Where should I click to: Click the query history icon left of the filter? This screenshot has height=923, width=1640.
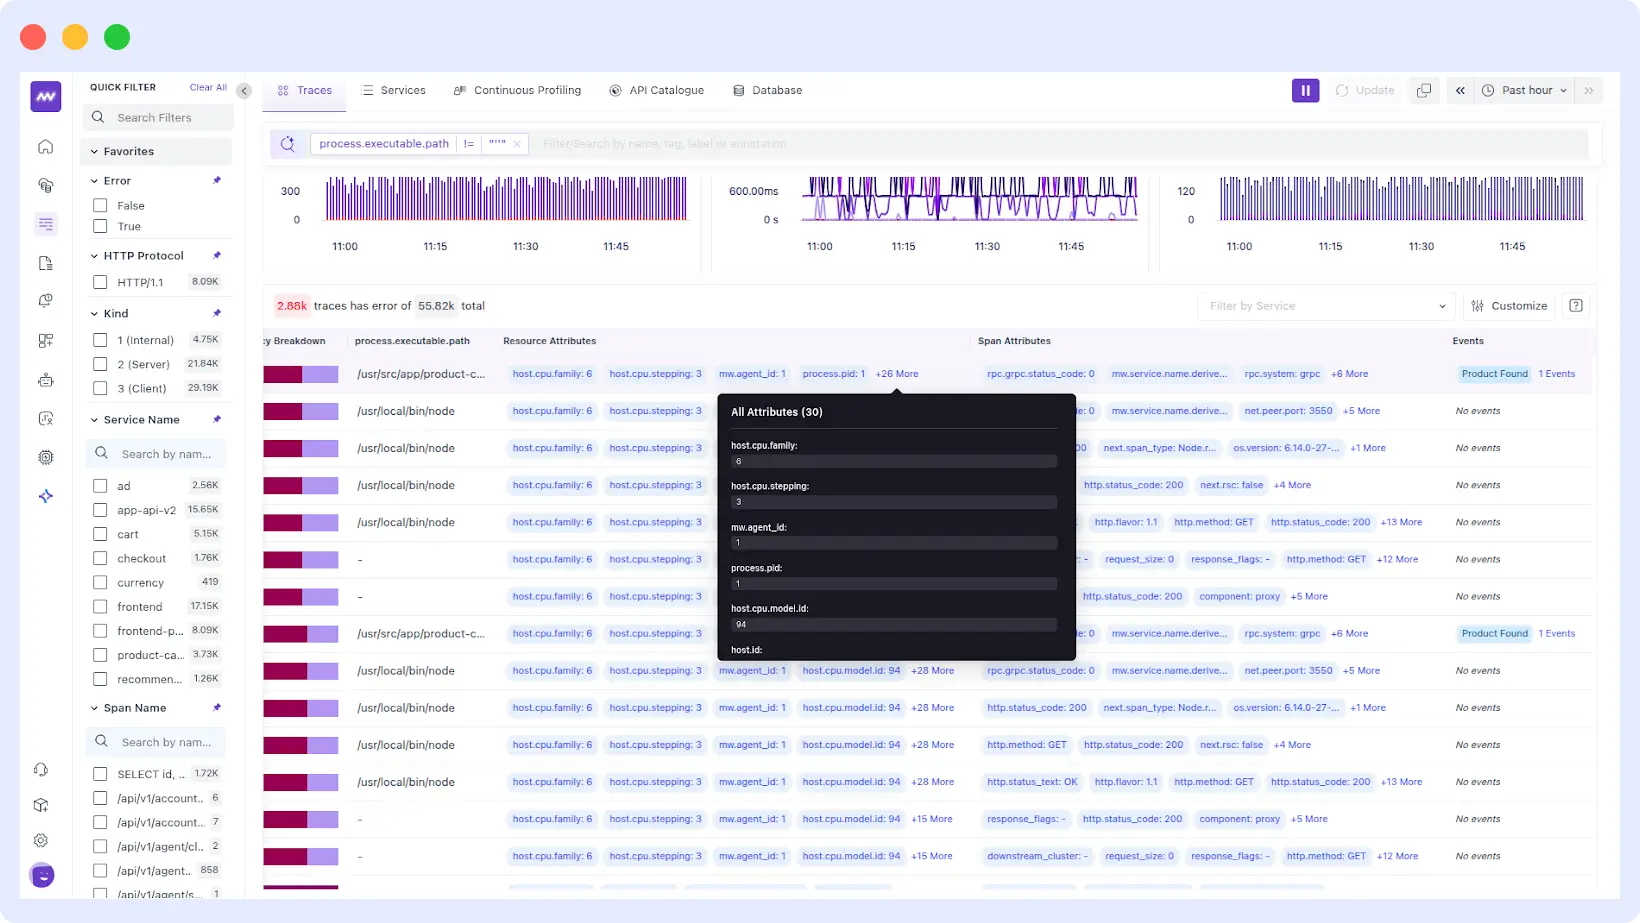click(288, 144)
